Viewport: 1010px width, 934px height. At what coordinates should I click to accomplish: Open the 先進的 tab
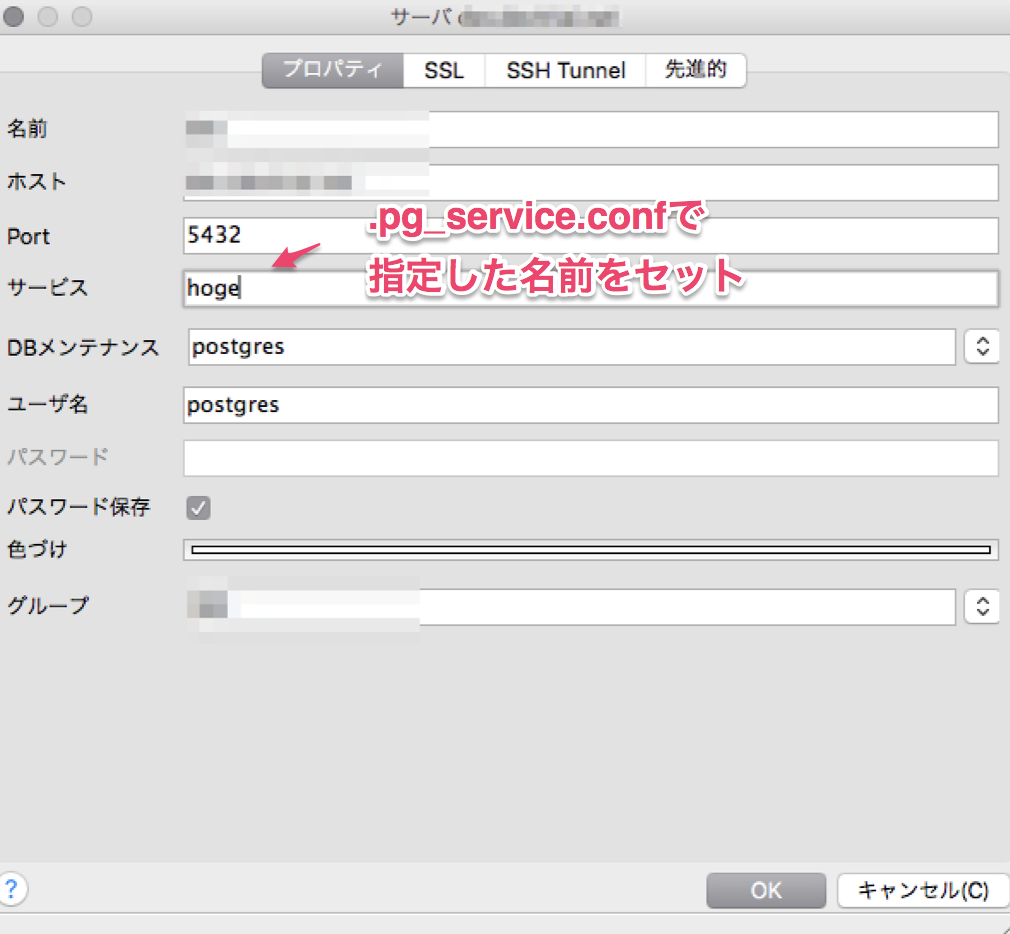point(696,70)
